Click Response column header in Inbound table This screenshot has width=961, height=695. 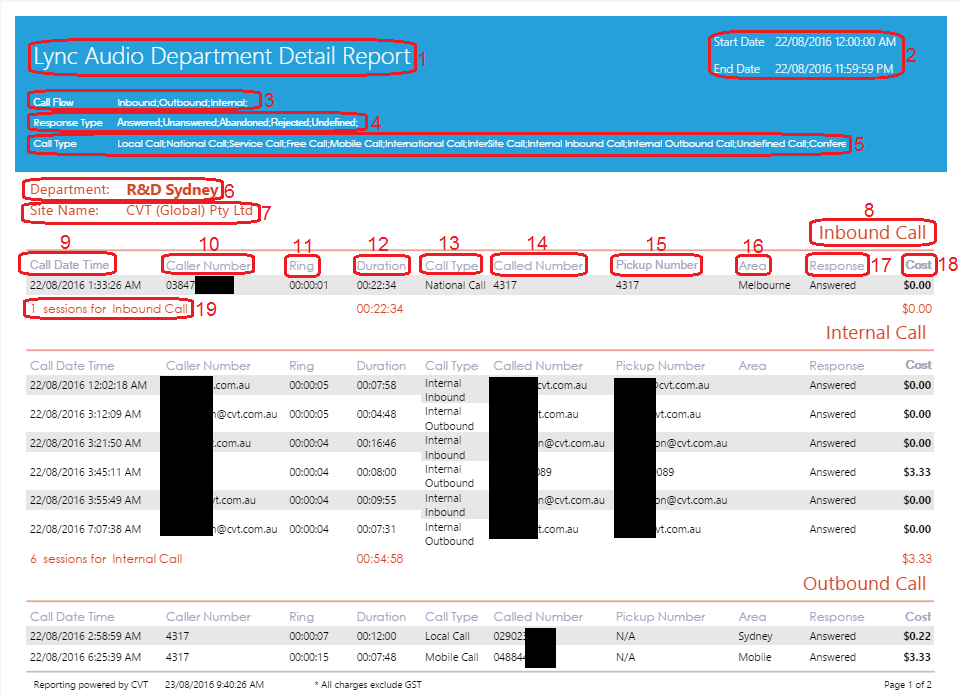click(836, 265)
